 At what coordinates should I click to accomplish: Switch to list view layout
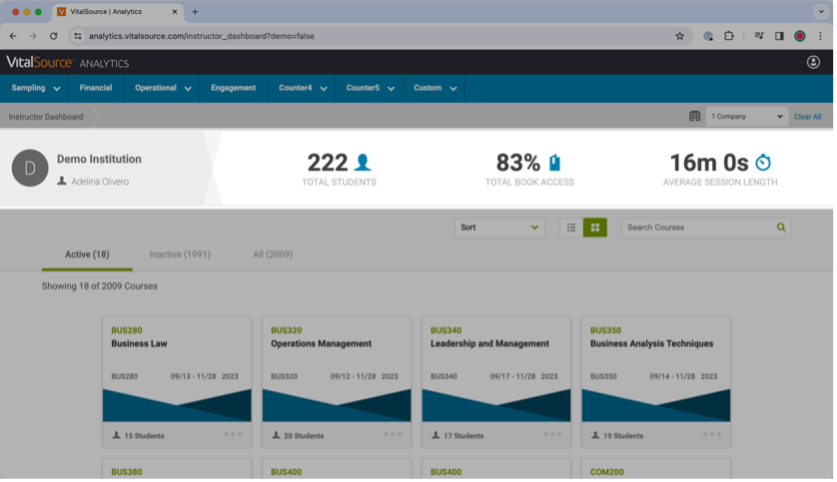[x=571, y=228]
